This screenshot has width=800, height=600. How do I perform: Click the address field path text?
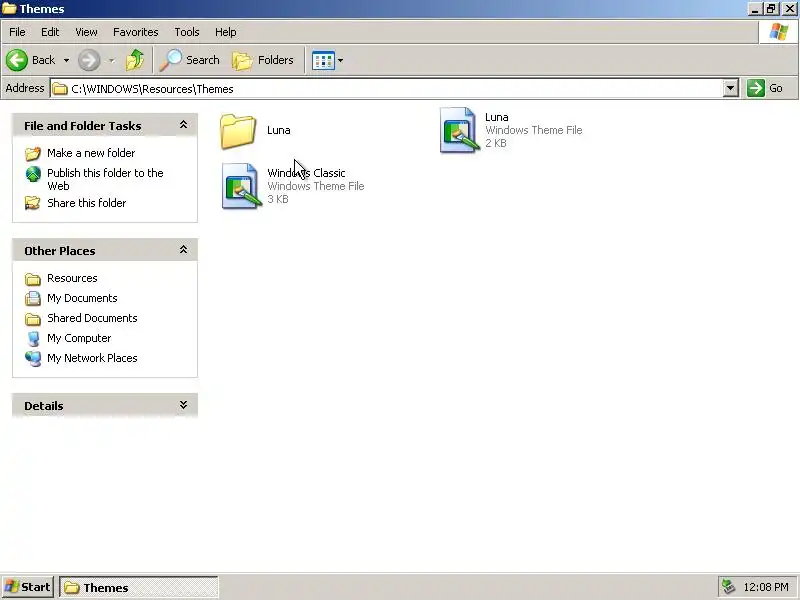pos(153,89)
